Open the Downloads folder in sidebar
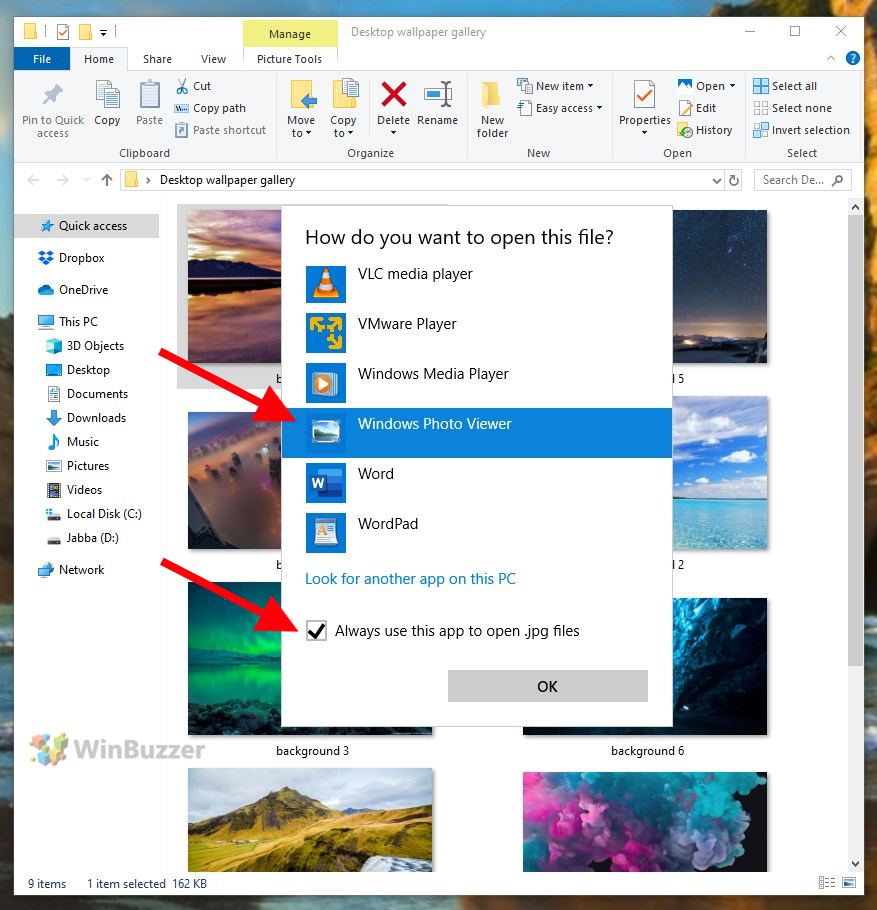Screen dimensions: 877x910 tap(85, 418)
